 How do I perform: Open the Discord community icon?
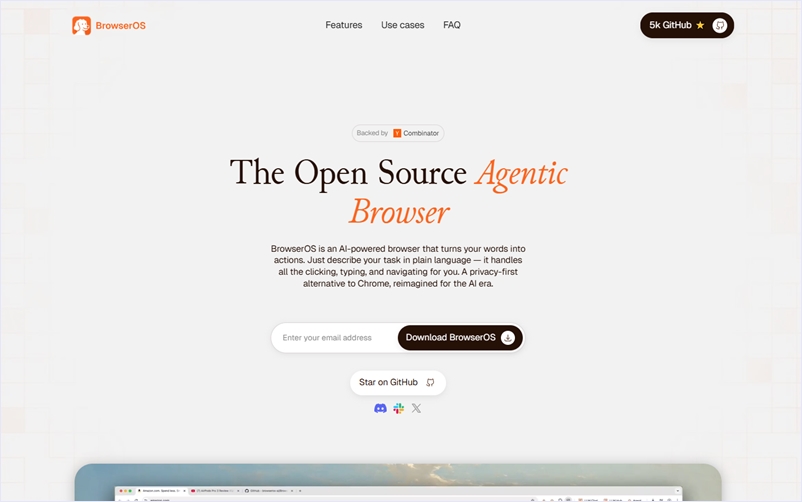[380, 408]
